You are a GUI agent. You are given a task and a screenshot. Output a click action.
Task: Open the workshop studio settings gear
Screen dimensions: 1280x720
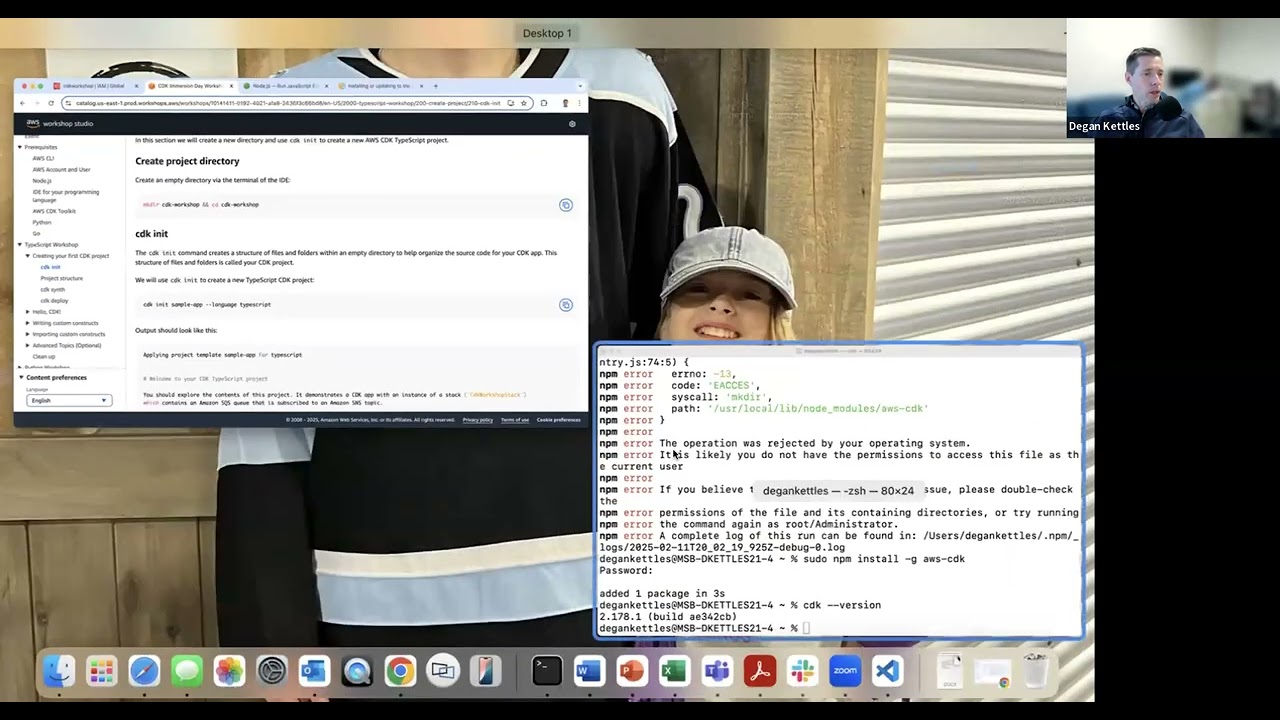[572, 124]
